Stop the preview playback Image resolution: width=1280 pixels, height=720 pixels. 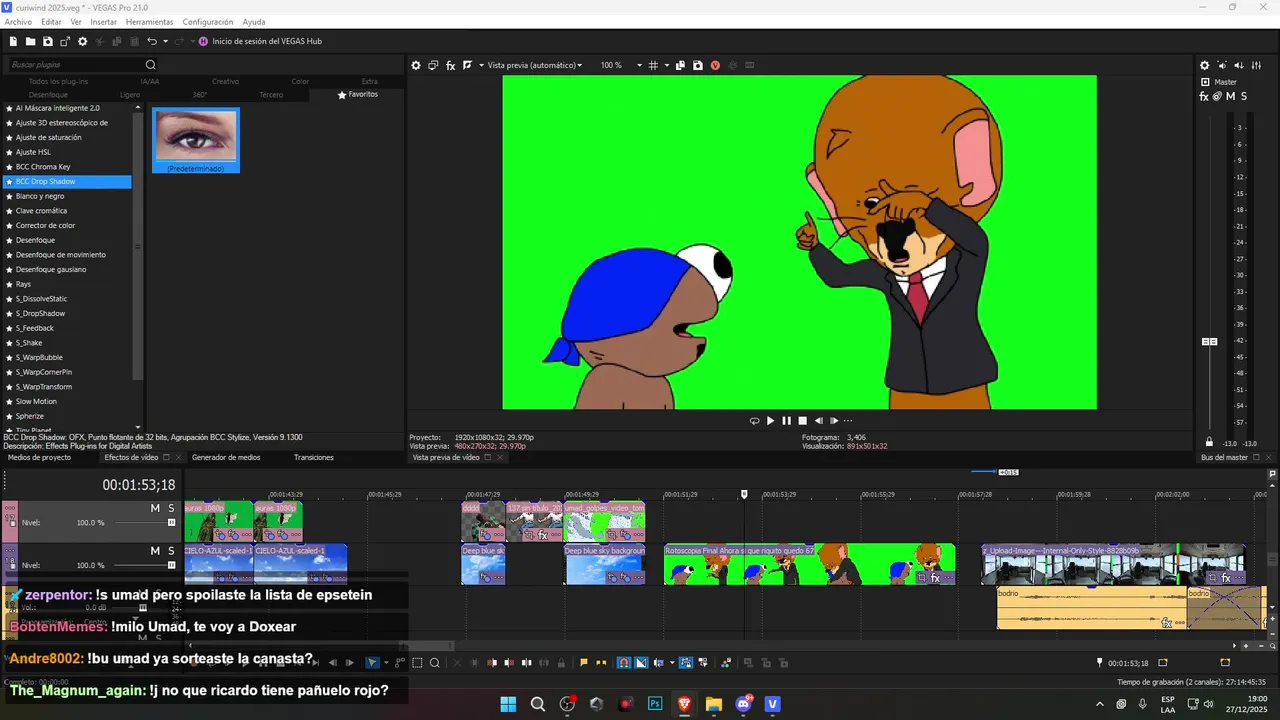pos(802,421)
